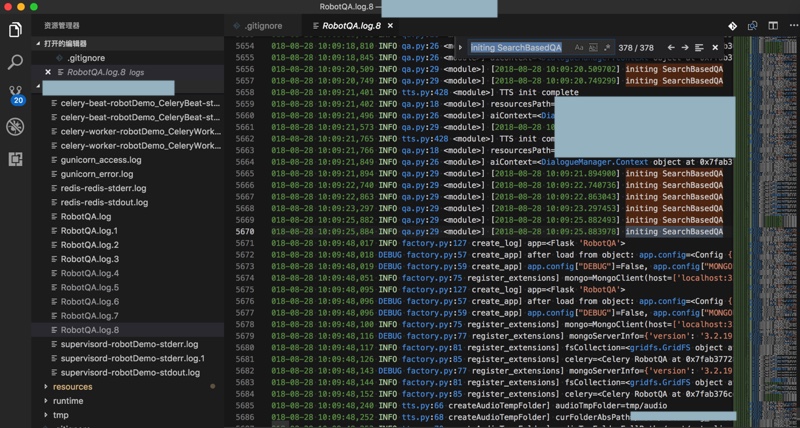Switch to the .gitignore editor tab
The height and width of the screenshot is (428, 800).
point(262,26)
